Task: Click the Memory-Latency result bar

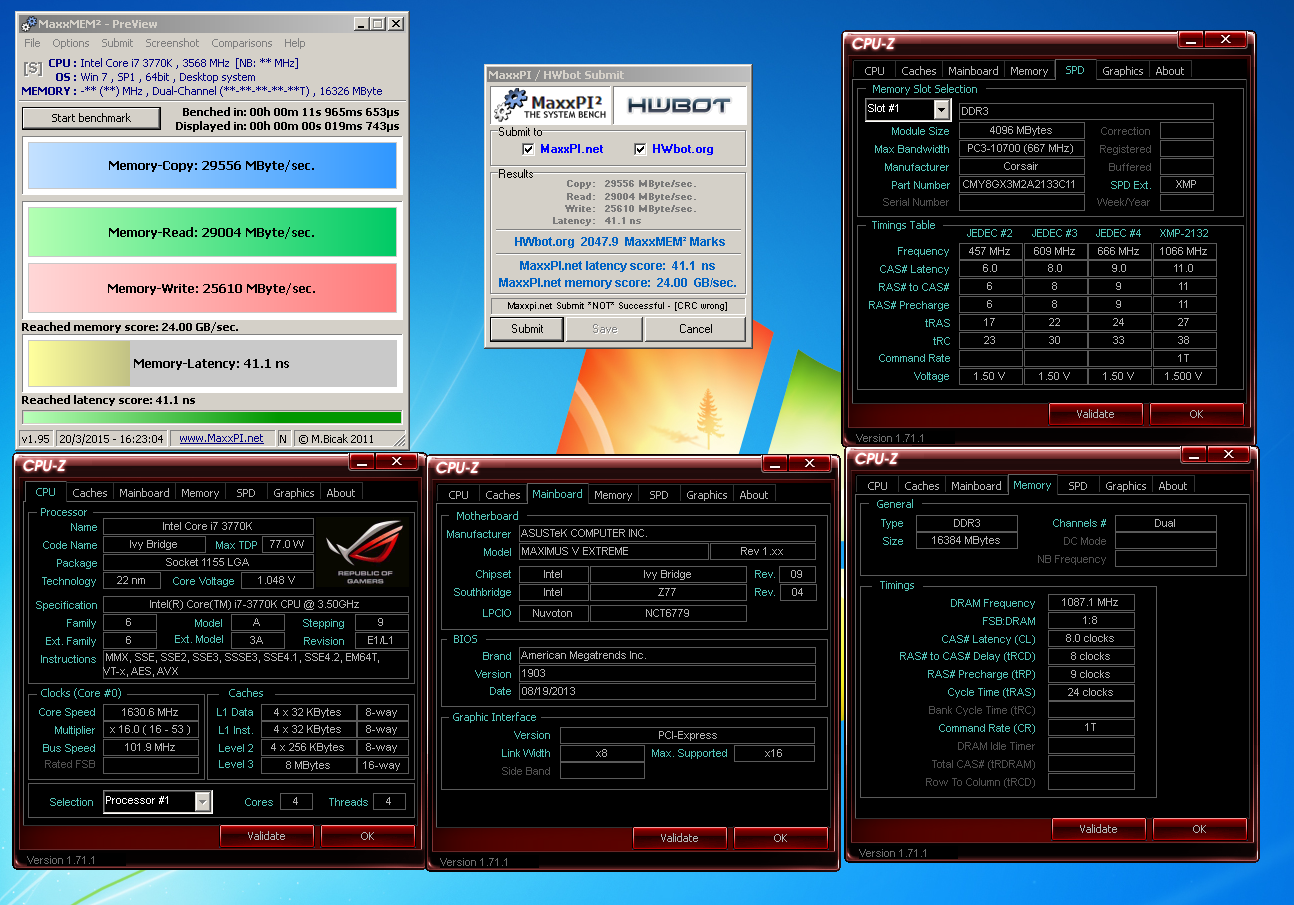Action: tap(212, 364)
